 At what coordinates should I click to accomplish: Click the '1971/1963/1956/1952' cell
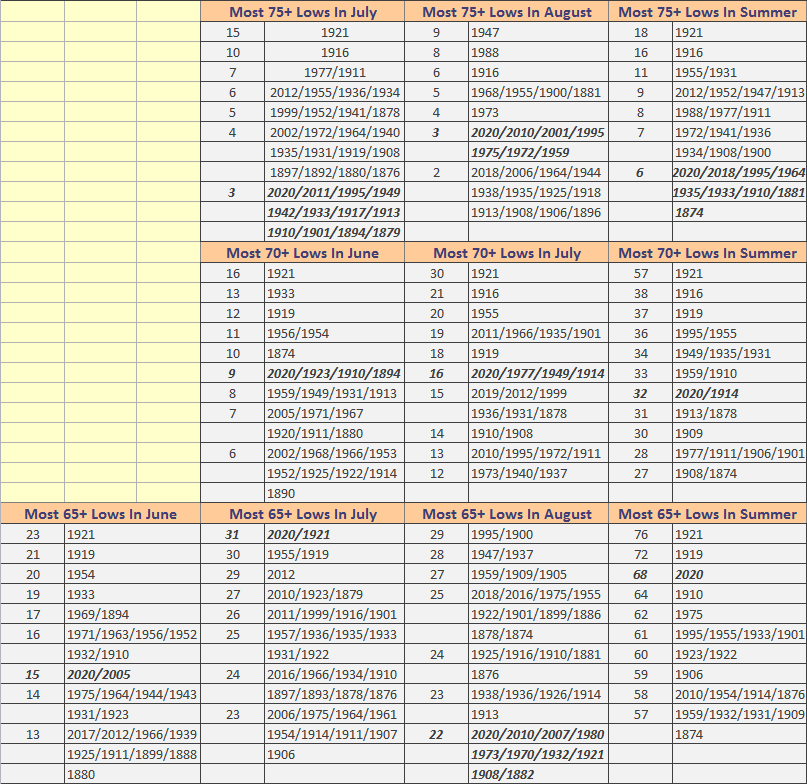coord(132,635)
